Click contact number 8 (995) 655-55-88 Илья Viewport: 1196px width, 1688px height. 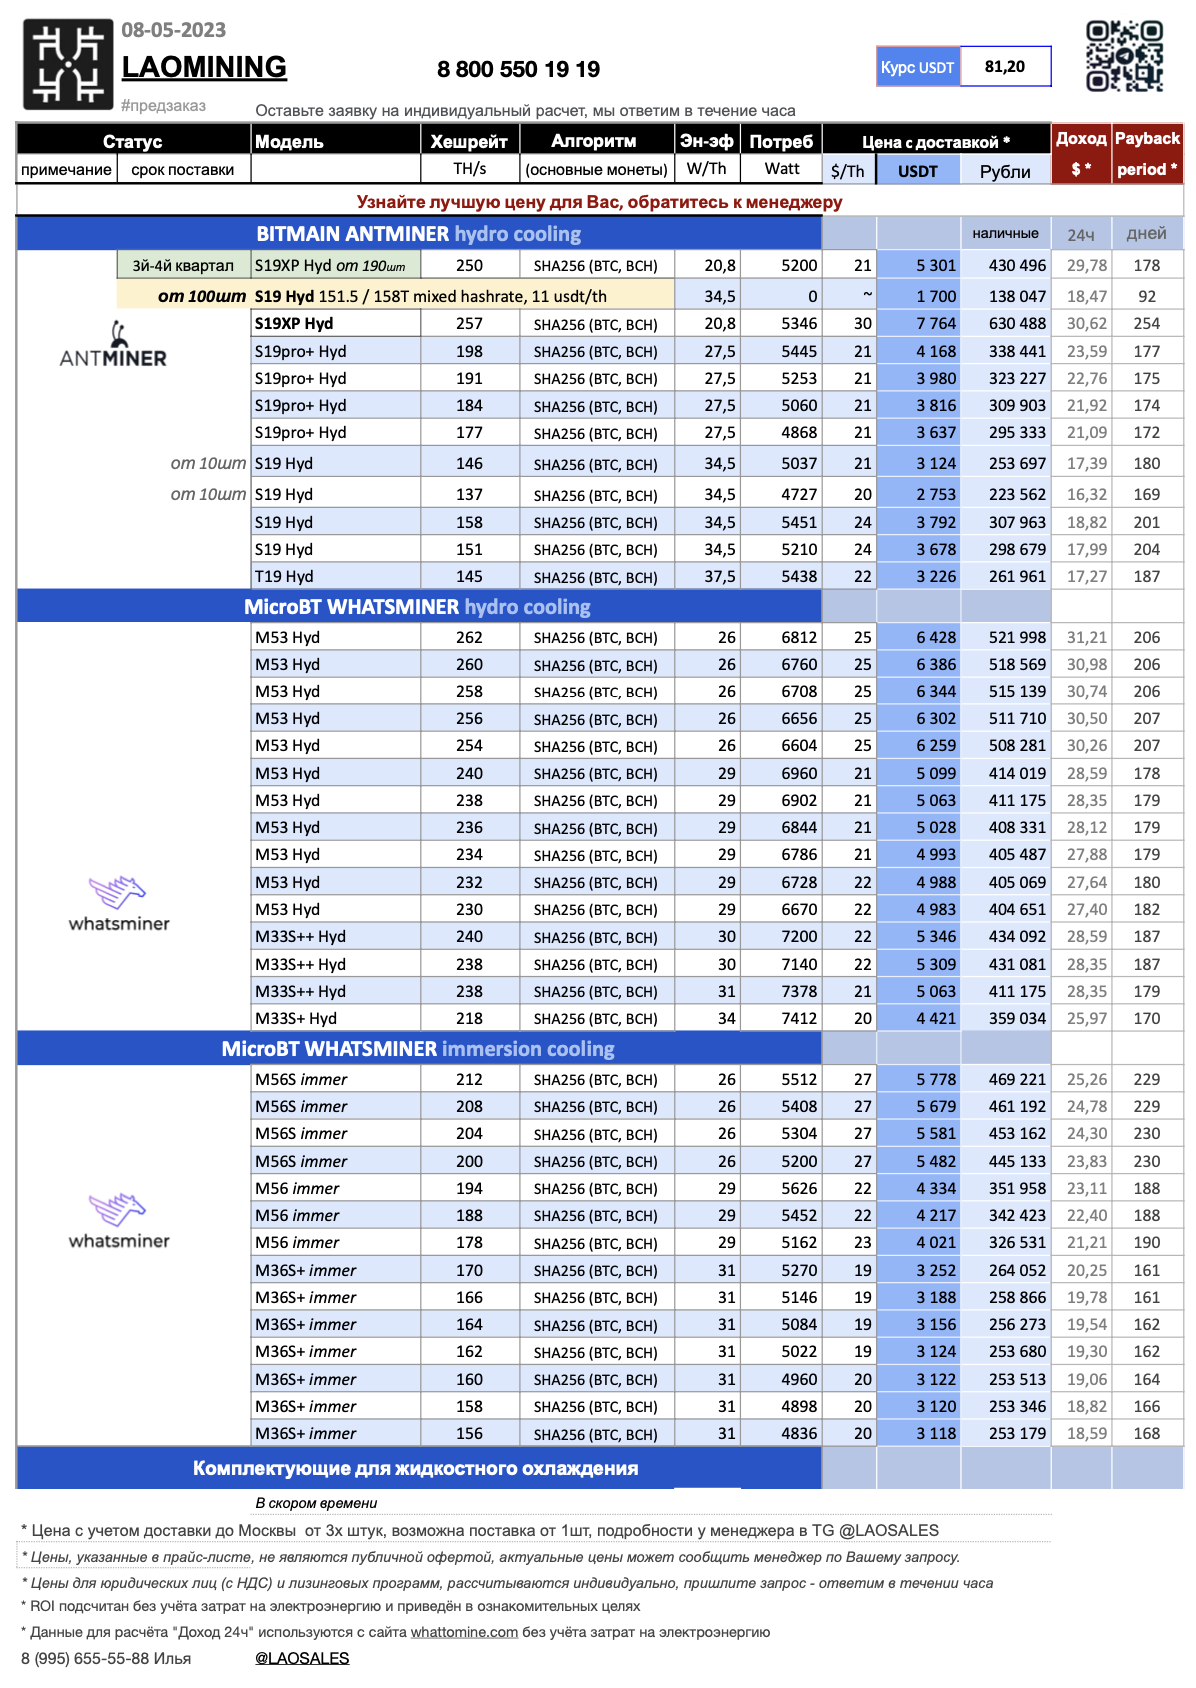click(106, 1658)
